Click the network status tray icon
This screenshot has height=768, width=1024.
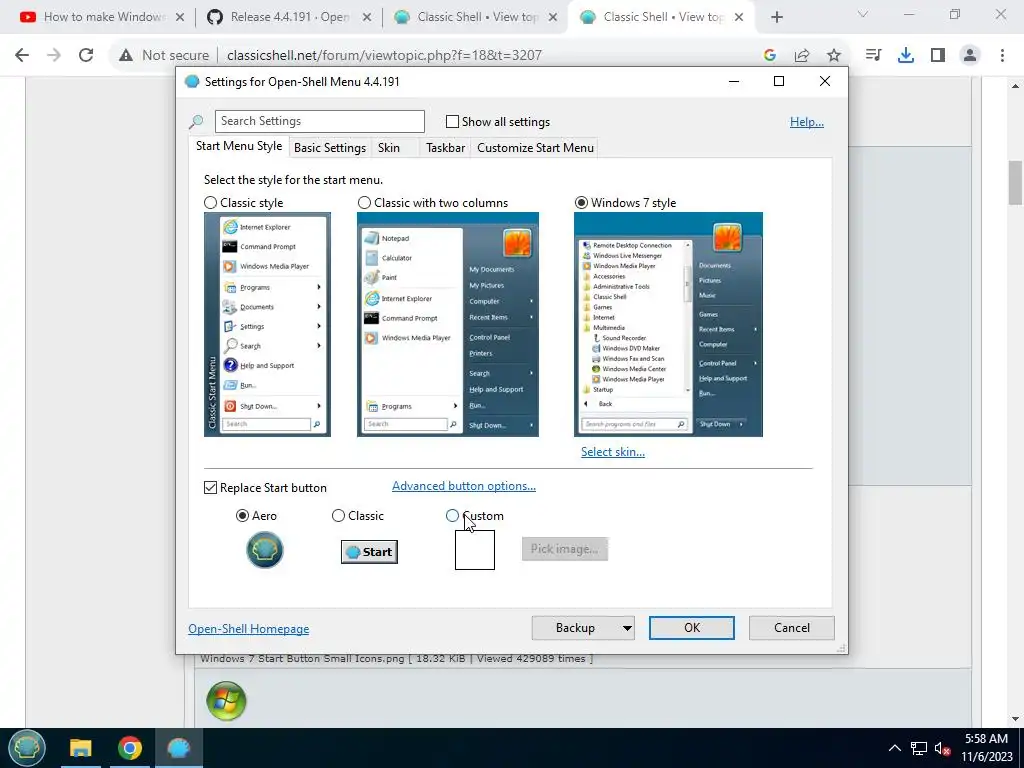point(919,748)
